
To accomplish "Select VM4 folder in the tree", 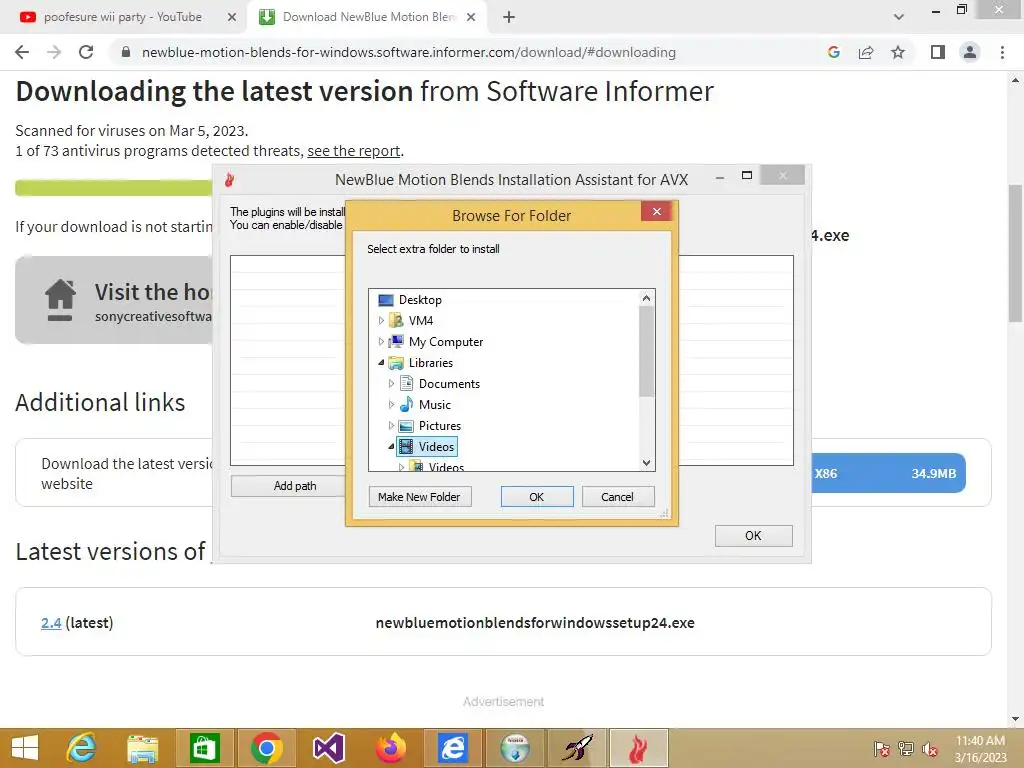I will click(421, 321).
